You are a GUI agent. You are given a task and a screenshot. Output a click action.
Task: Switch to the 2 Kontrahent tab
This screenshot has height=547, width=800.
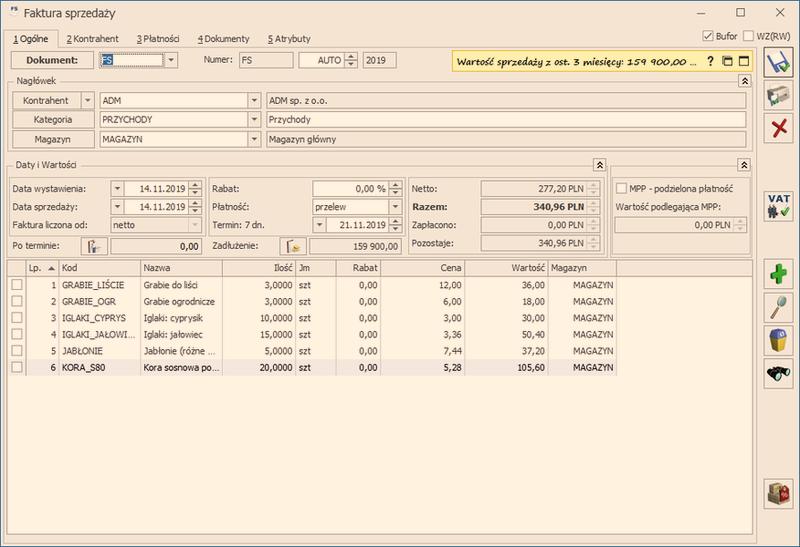click(92, 39)
